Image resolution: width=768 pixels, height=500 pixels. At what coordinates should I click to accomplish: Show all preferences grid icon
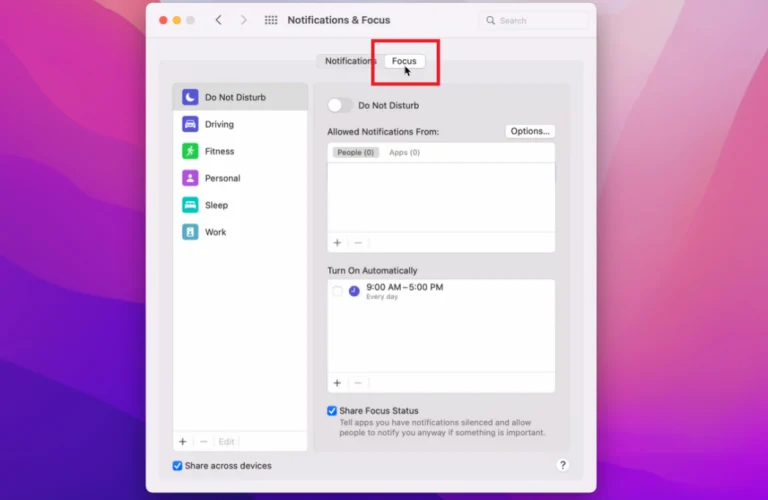pyautogui.click(x=271, y=20)
